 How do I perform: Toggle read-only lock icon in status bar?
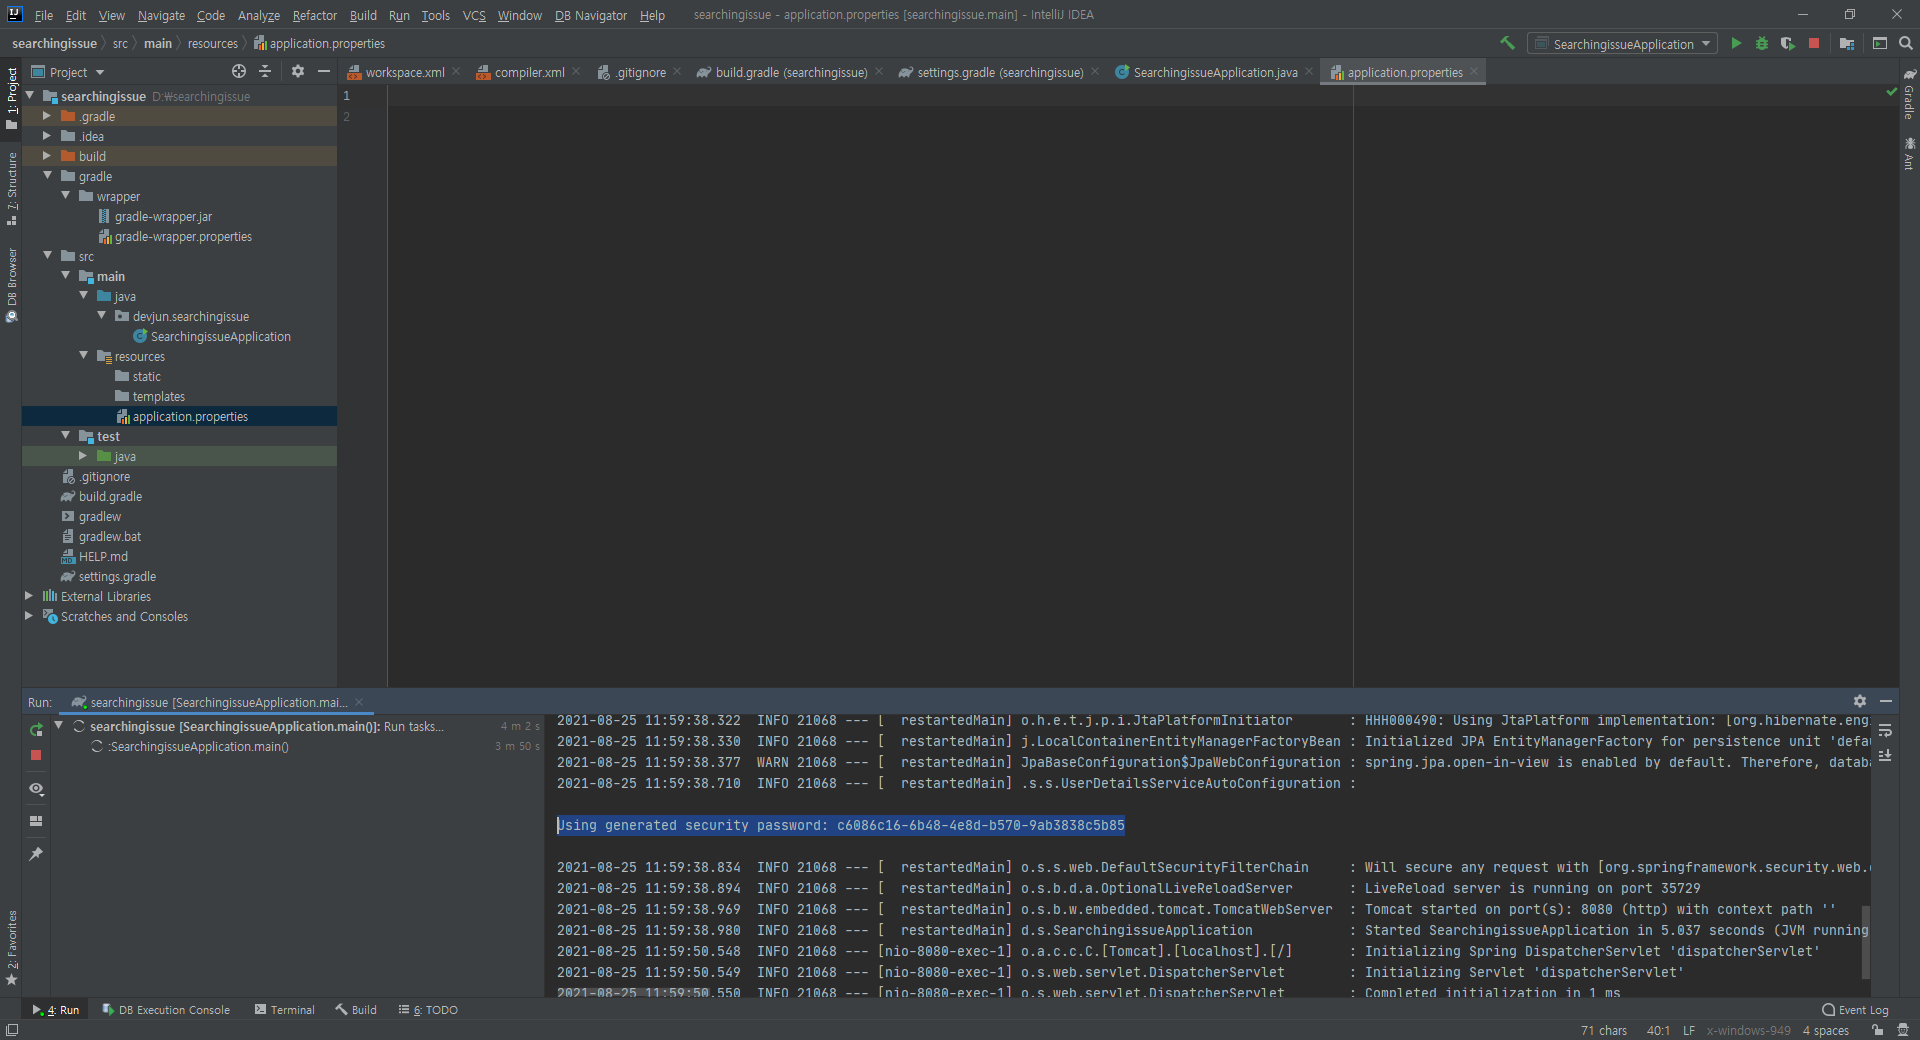tap(1878, 1030)
